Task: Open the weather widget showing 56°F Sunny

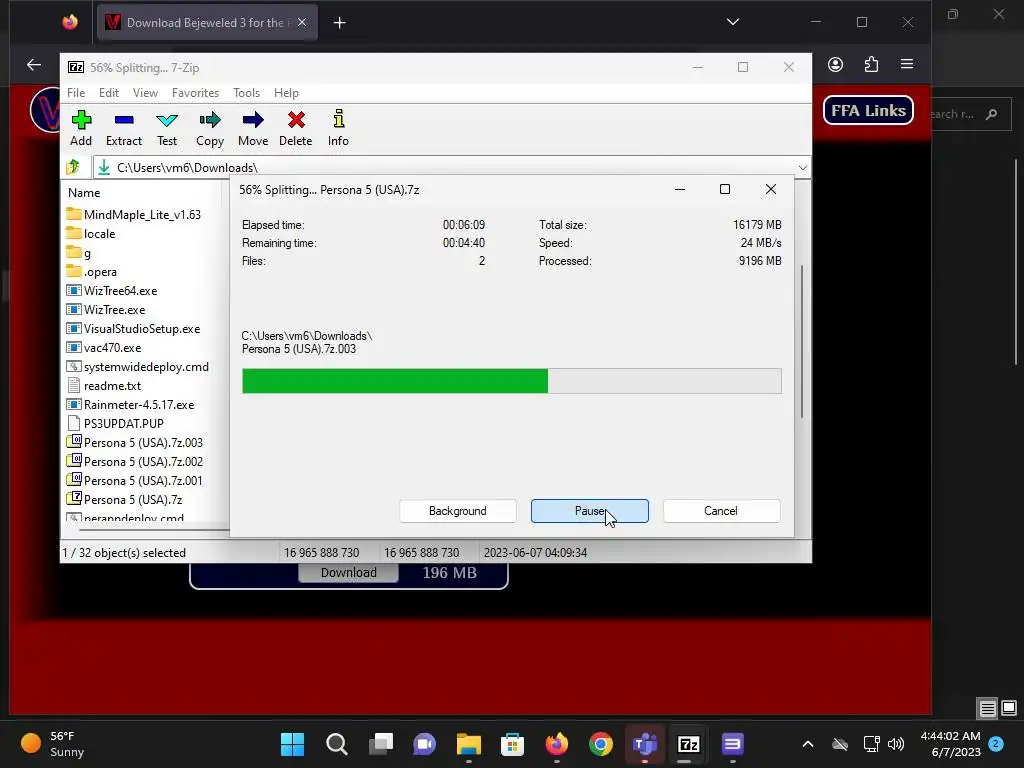Action: pyautogui.click(x=54, y=744)
